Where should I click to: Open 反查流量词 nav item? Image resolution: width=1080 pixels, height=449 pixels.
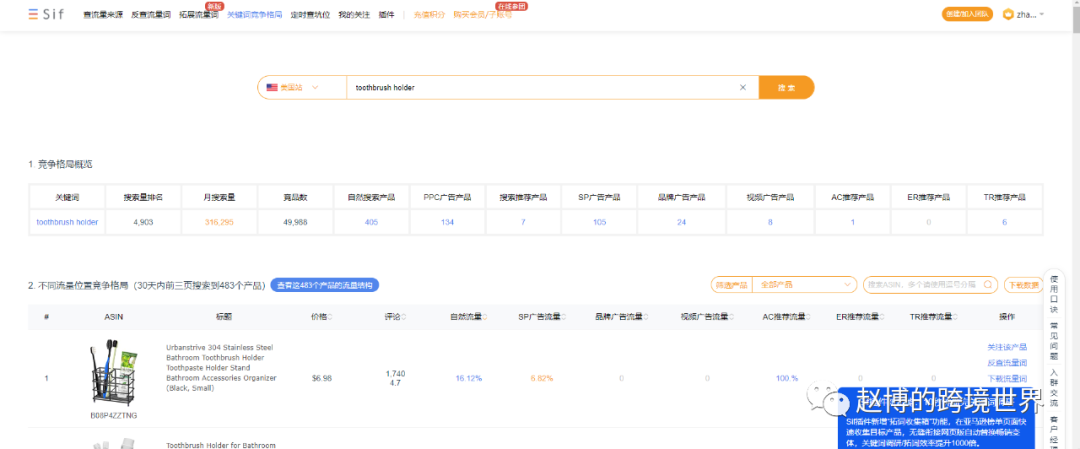[151, 14]
